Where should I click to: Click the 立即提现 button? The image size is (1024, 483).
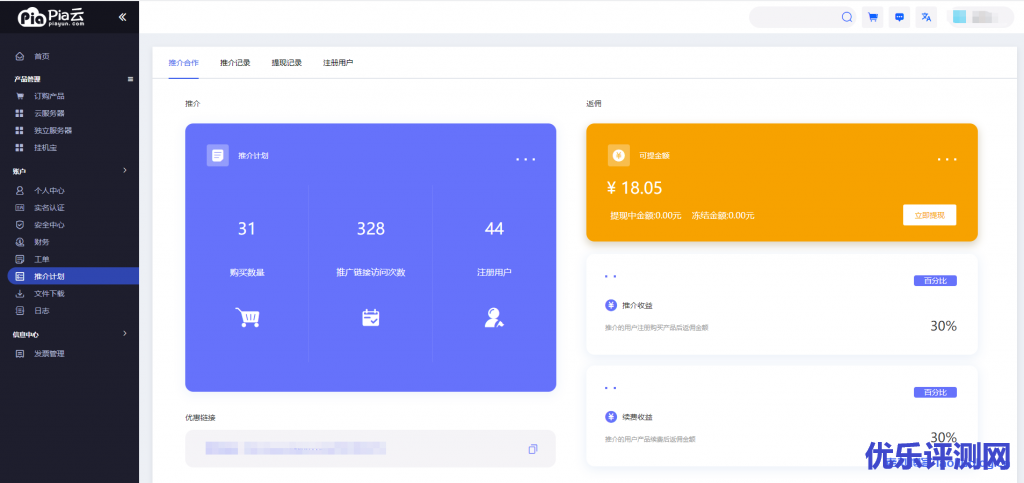pyautogui.click(x=929, y=215)
